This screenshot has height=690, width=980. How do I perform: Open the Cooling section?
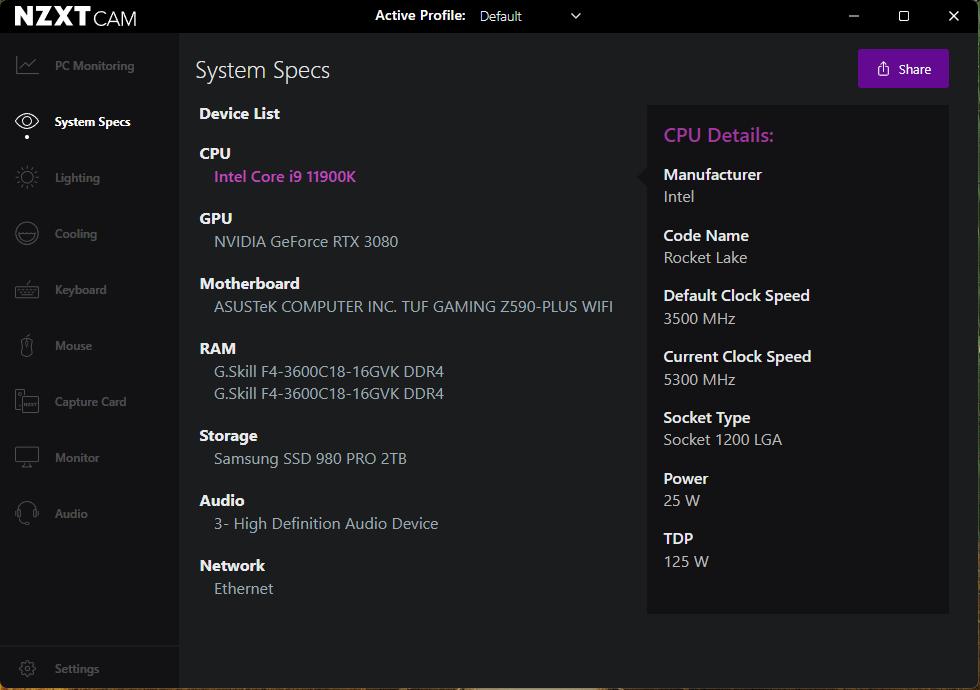coord(76,234)
